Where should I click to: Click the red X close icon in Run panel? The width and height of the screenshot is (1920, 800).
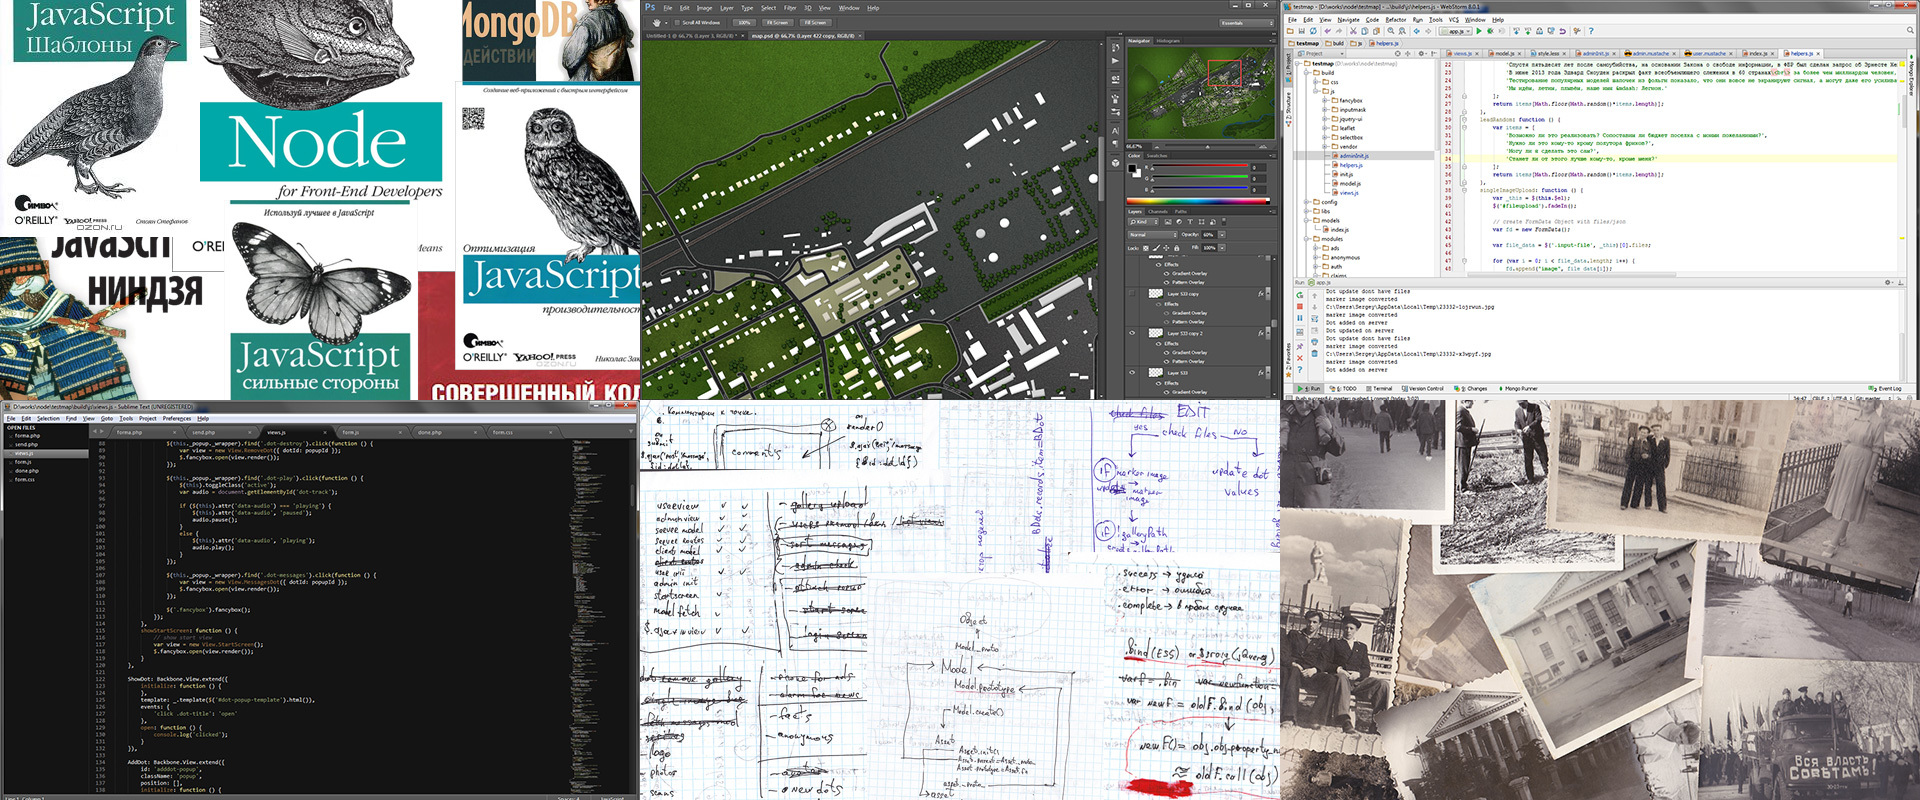(1299, 358)
